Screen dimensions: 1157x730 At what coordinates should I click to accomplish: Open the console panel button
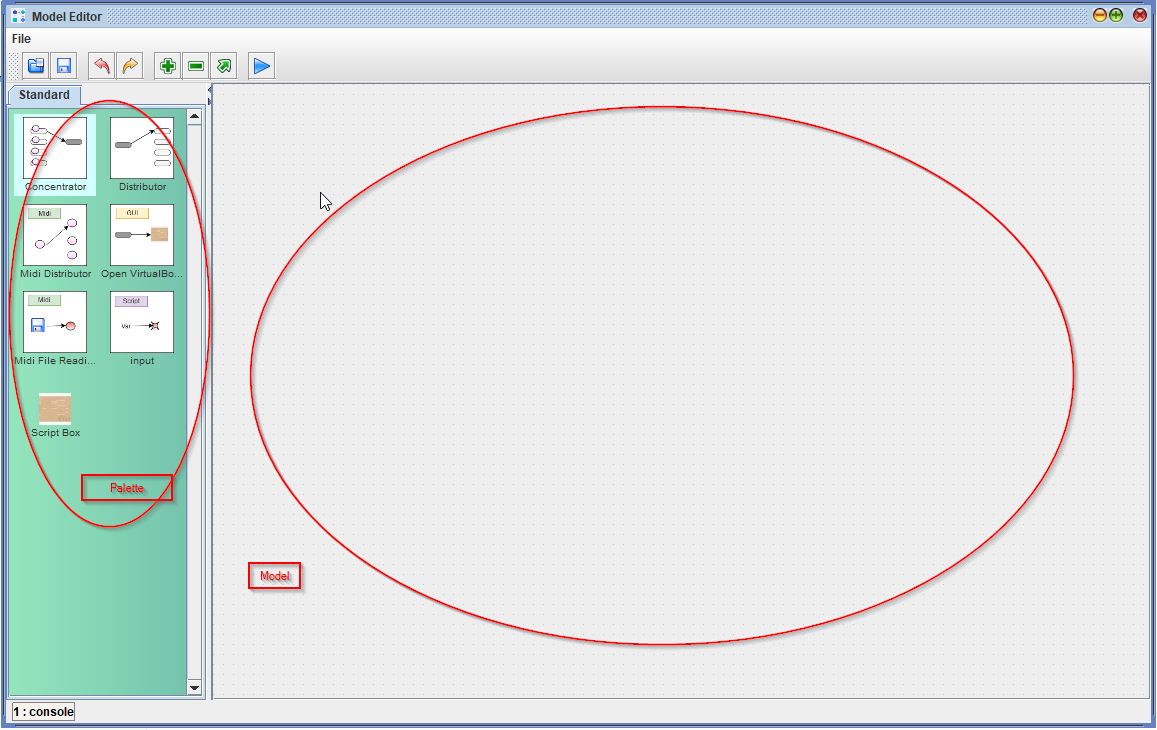point(43,712)
